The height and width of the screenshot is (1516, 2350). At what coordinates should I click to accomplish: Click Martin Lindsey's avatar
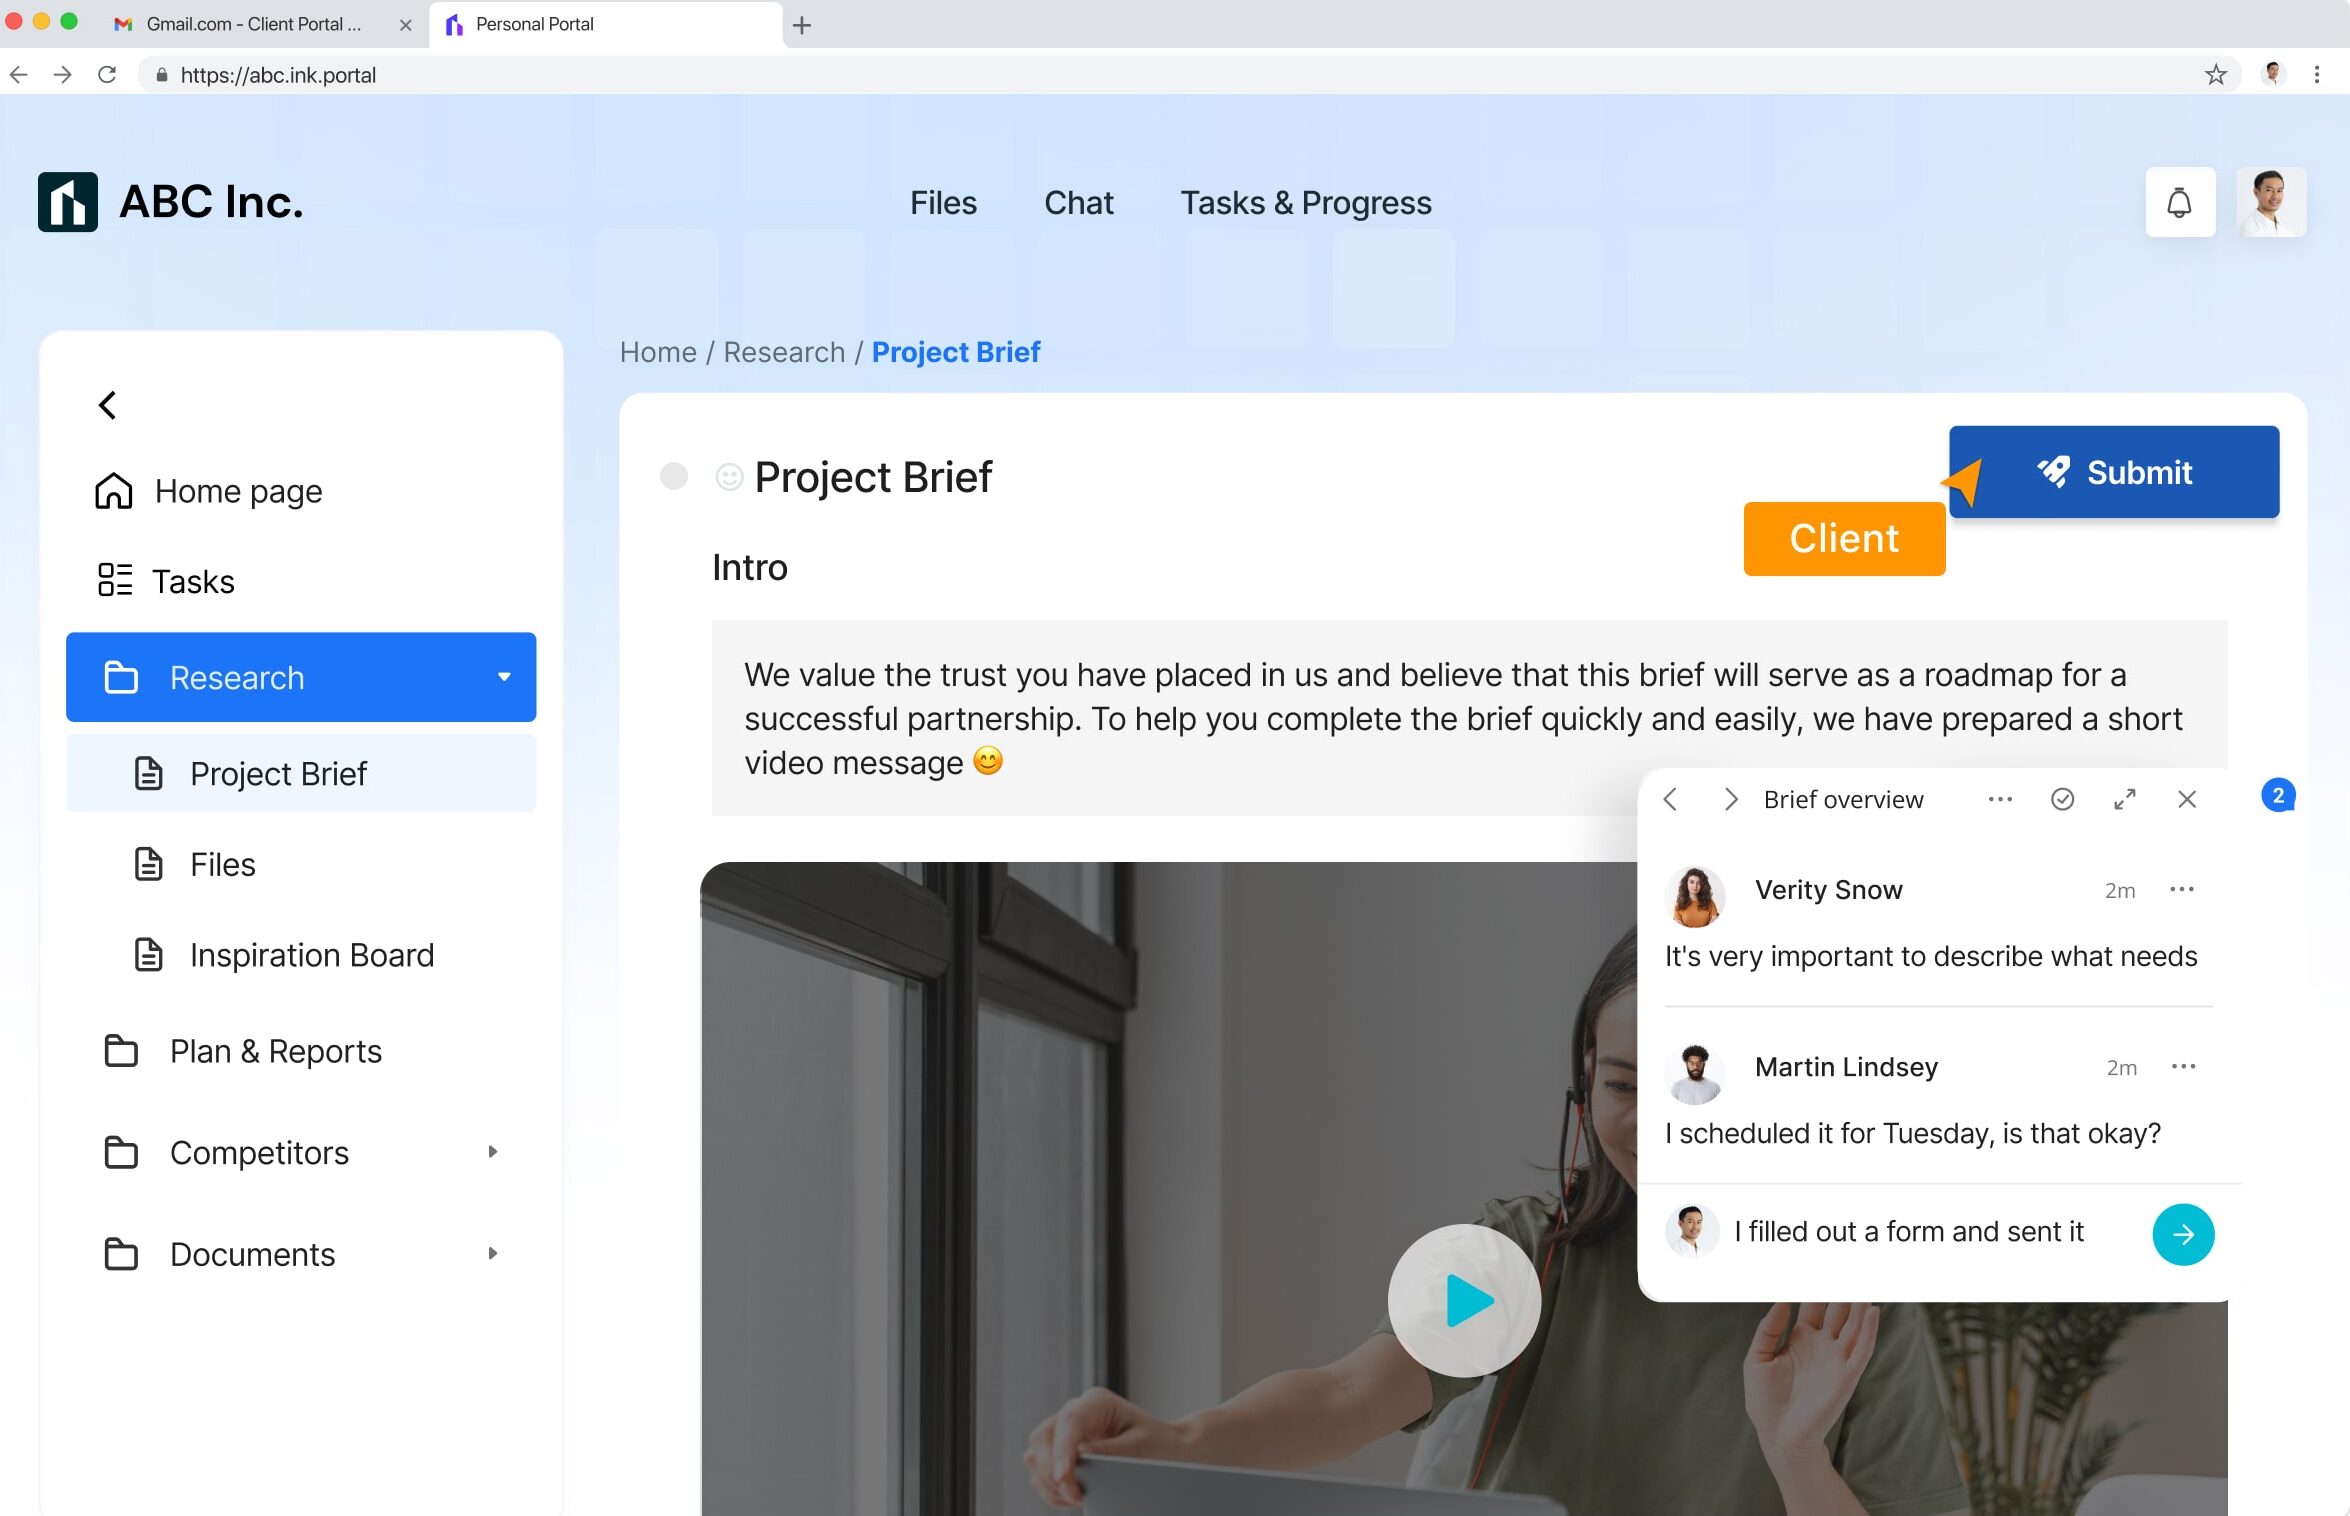click(x=1695, y=1073)
